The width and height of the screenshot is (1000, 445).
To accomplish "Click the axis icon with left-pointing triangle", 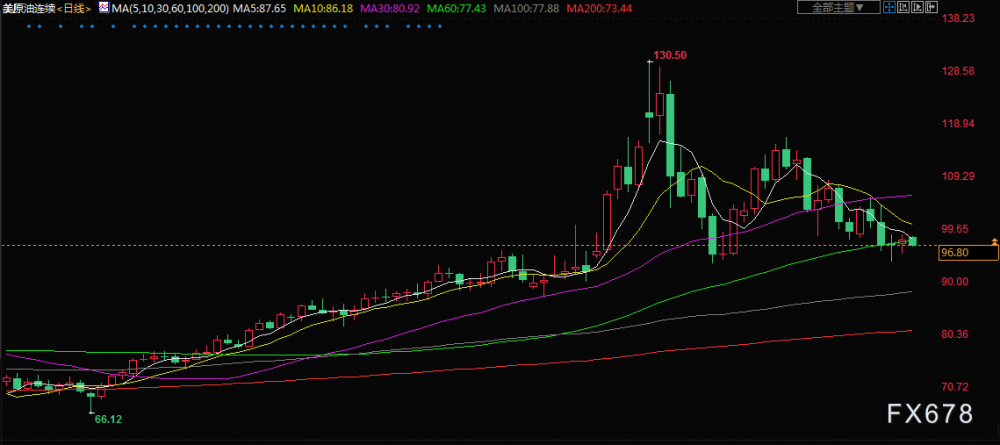I will point(904,7).
